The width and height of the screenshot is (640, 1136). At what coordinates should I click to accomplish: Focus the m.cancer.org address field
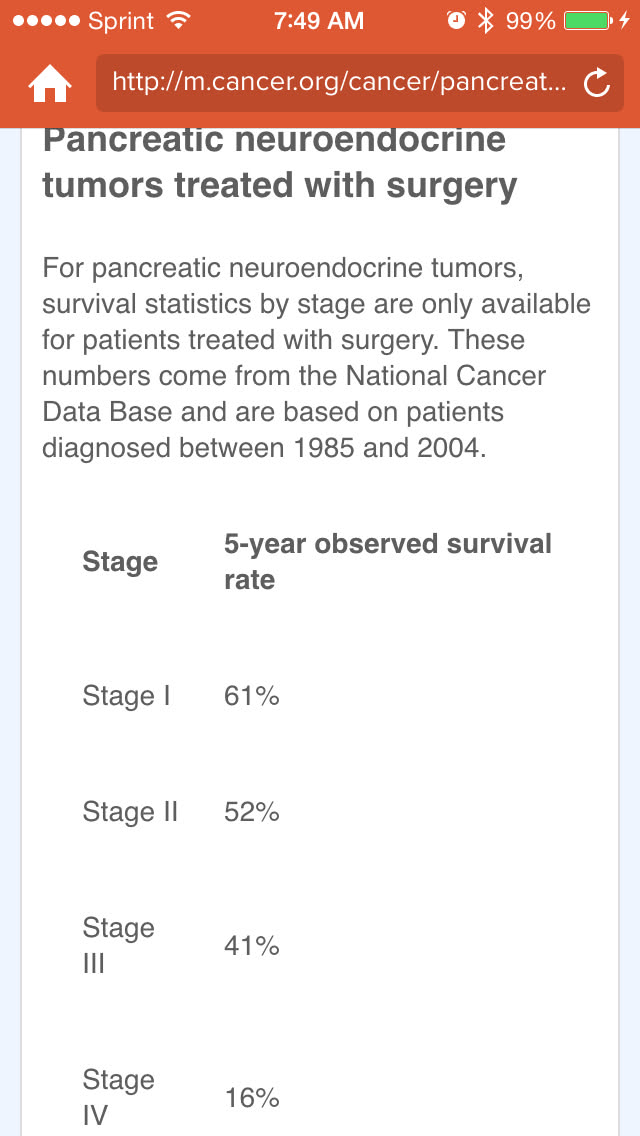[x=340, y=82]
